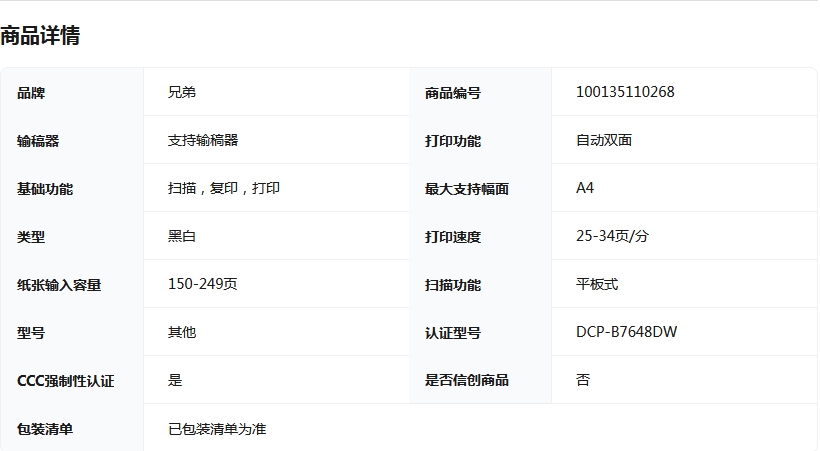Select the 打印速度 label
Image resolution: width=820 pixels, height=451 pixels.
pos(453,238)
